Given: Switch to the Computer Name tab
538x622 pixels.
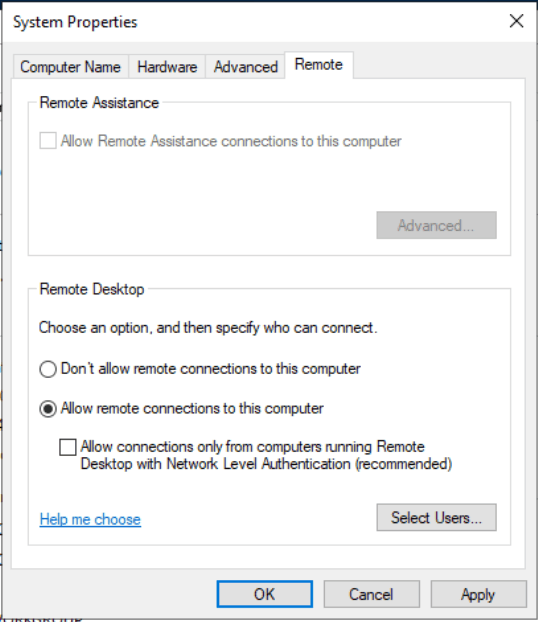Looking at the screenshot, I should click(70, 67).
